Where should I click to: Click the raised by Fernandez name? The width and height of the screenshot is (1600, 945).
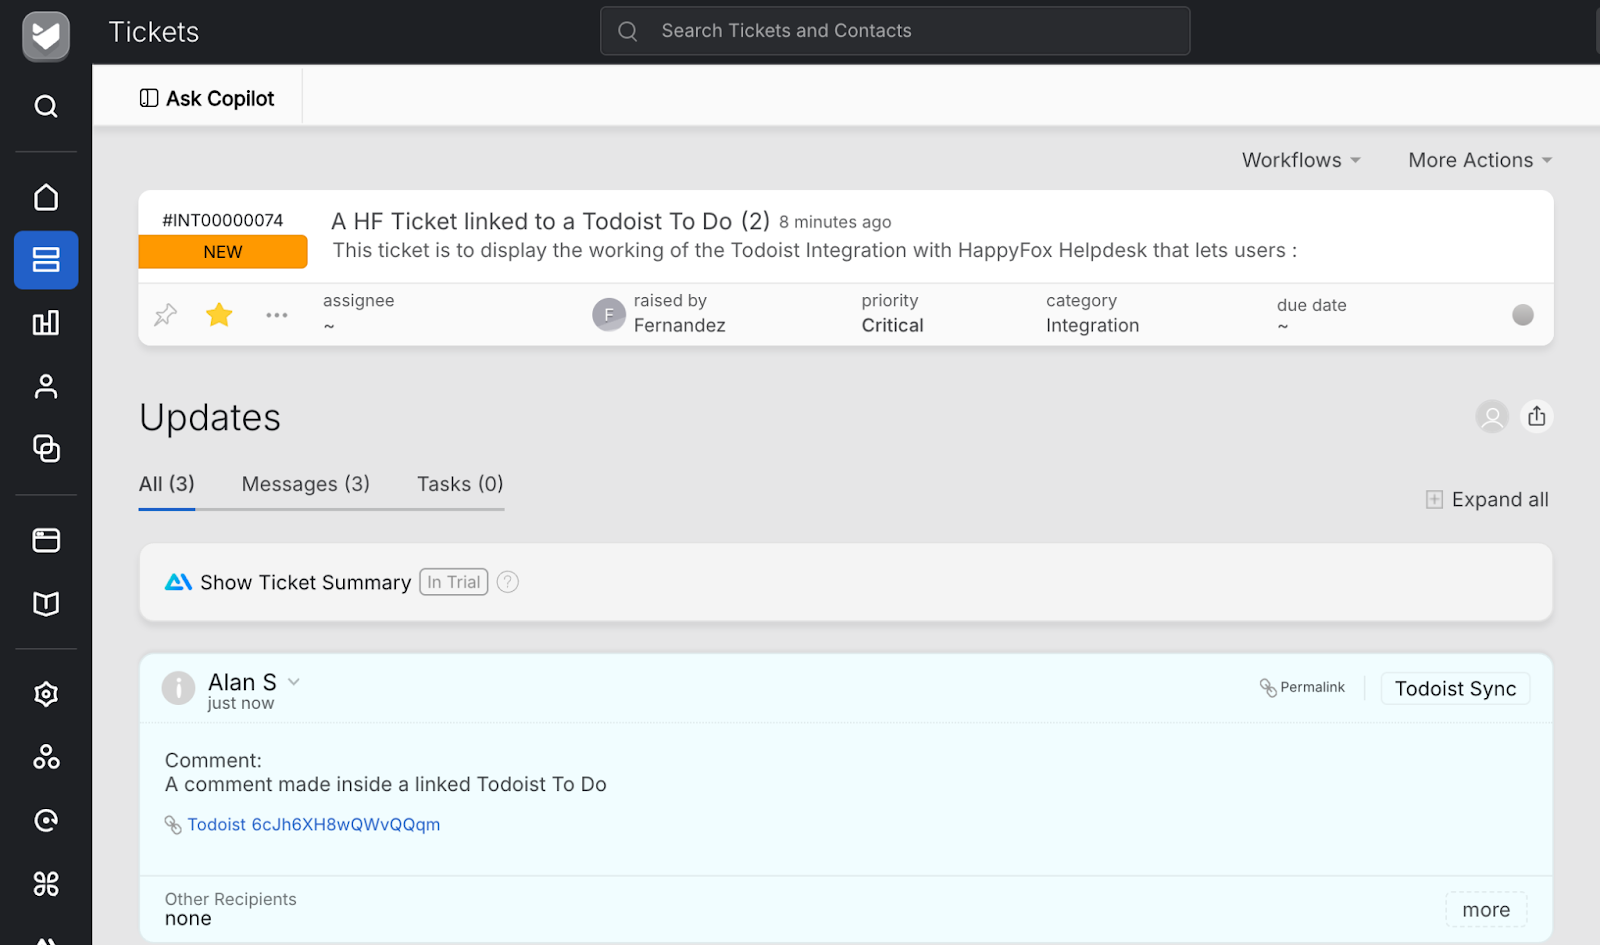point(680,326)
